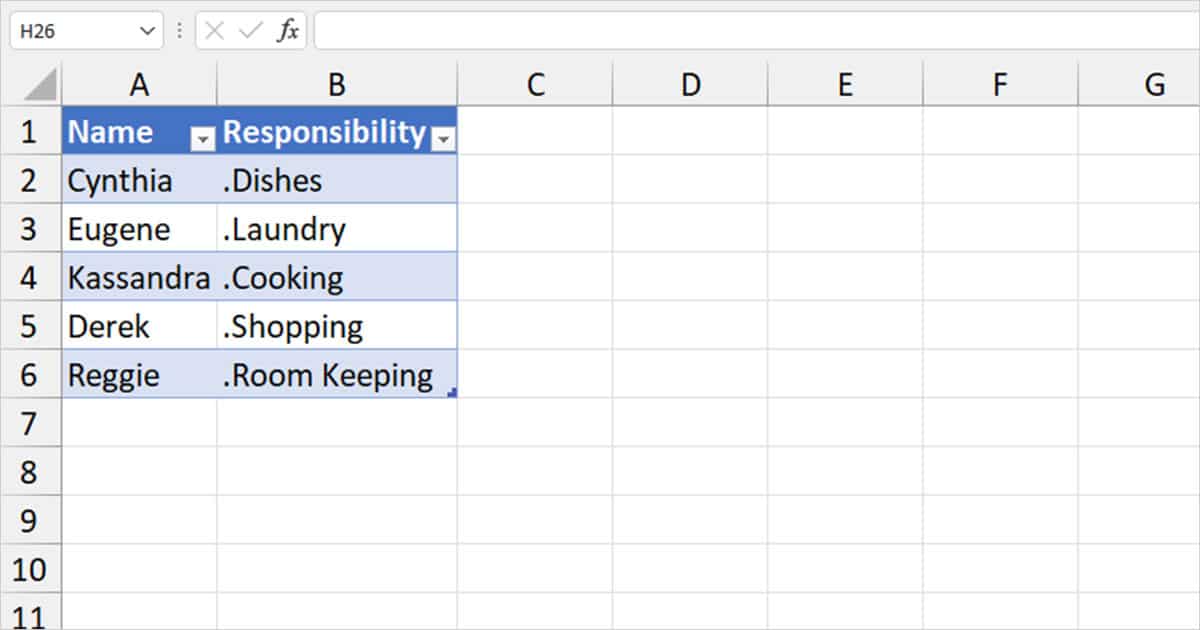Click the Select All corner triangle
The width and height of the screenshot is (1200, 630).
pyautogui.click(x=41, y=85)
